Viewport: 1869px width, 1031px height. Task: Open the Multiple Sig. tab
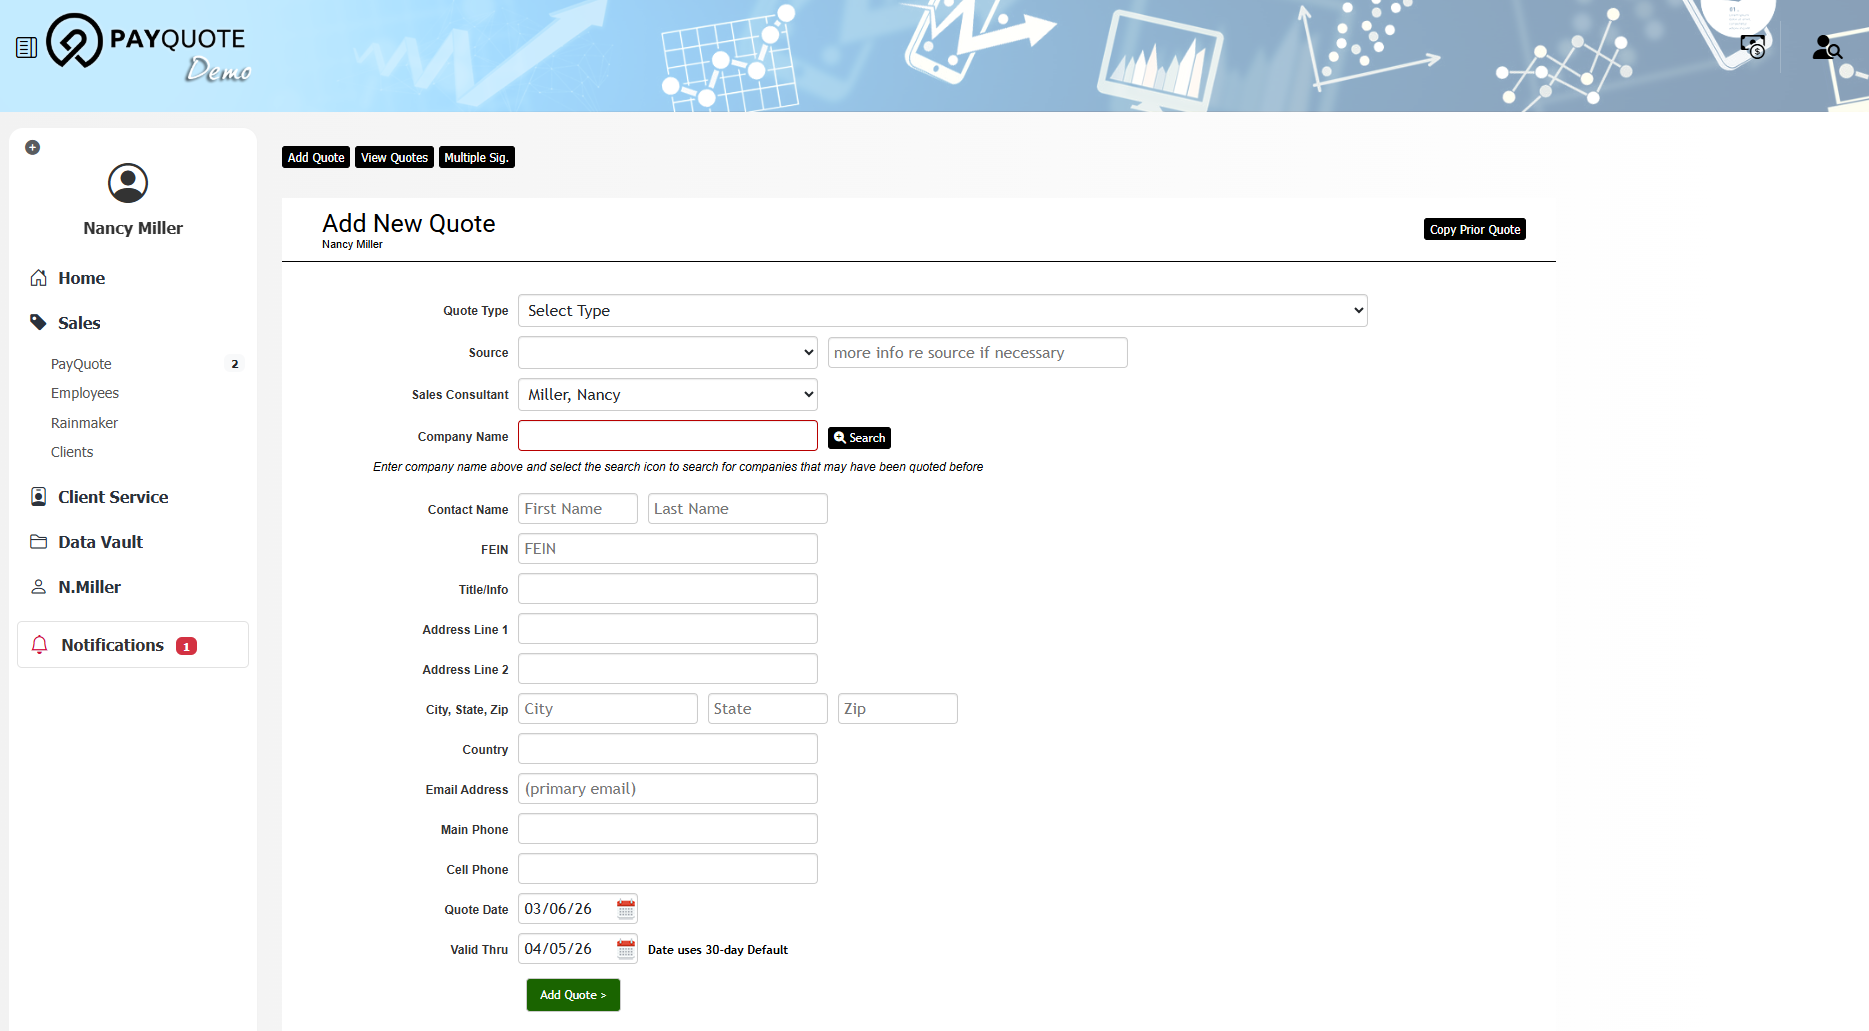pos(476,158)
